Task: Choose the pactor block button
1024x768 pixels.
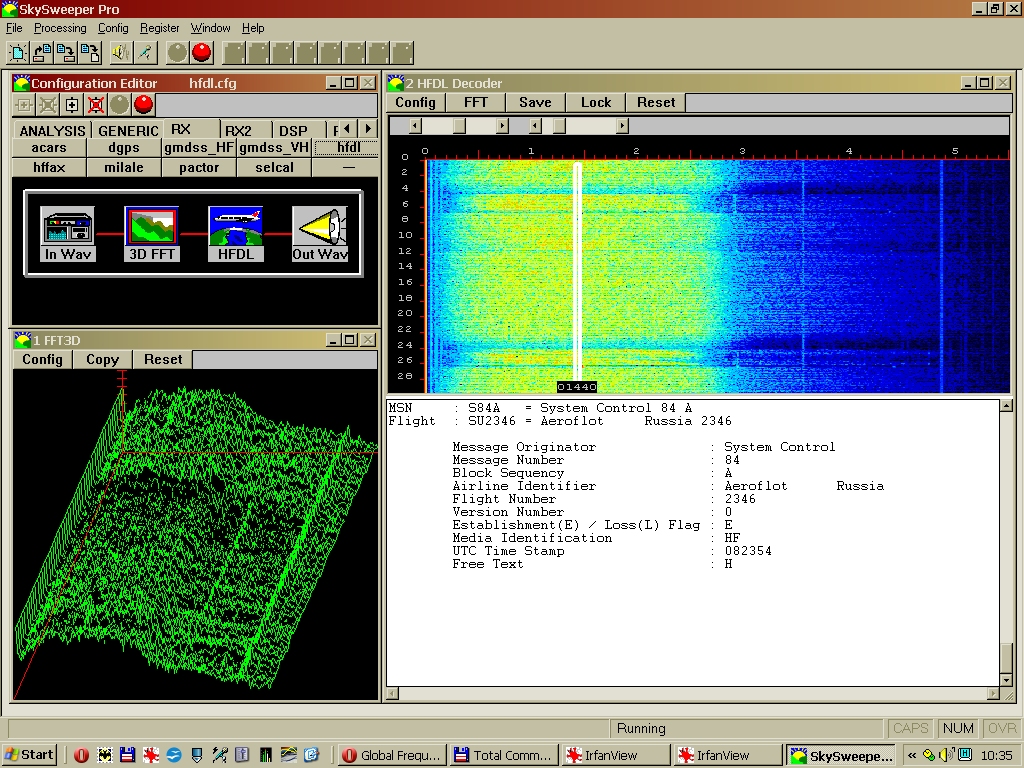Action: click(199, 168)
